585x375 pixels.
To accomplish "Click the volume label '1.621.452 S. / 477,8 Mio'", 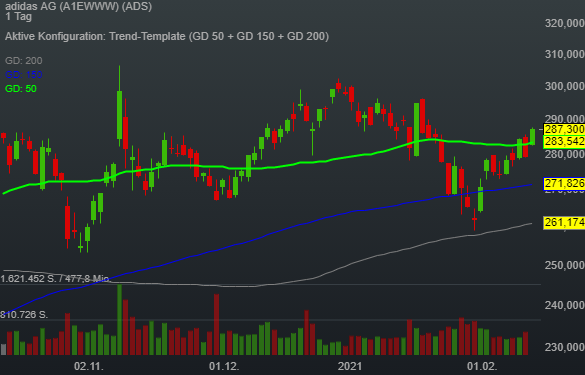I will tap(55, 279).
